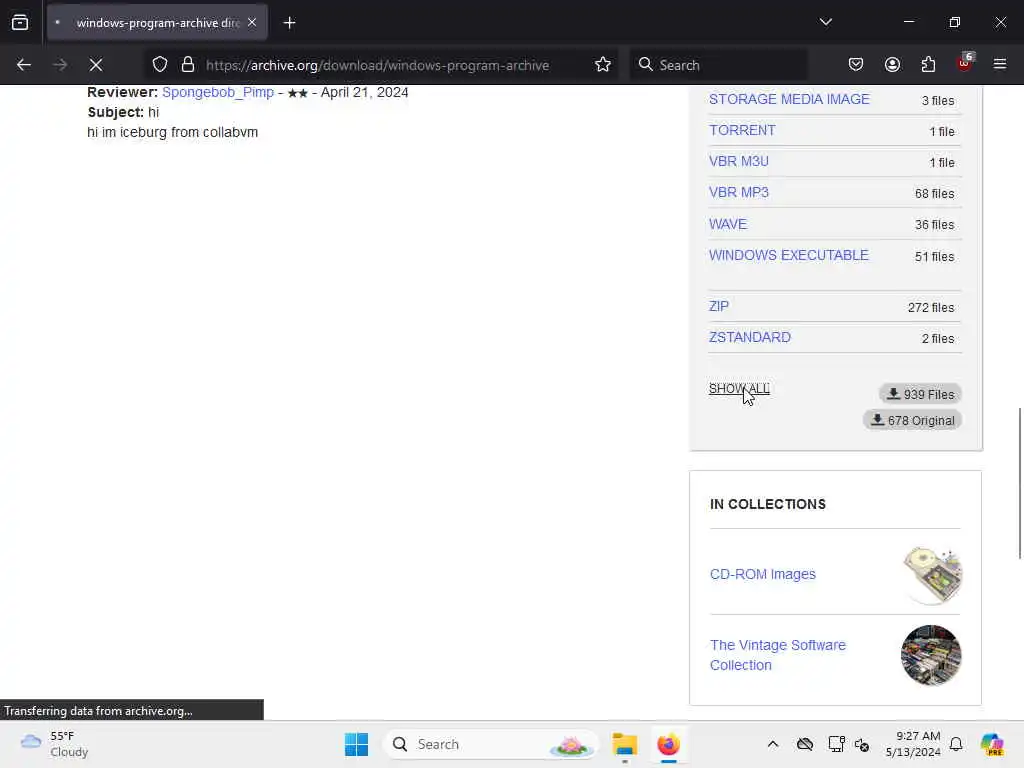This screenshot has height=768, width=1024.
Task: Open the list all tabs chevron
Action: [825, 22]
